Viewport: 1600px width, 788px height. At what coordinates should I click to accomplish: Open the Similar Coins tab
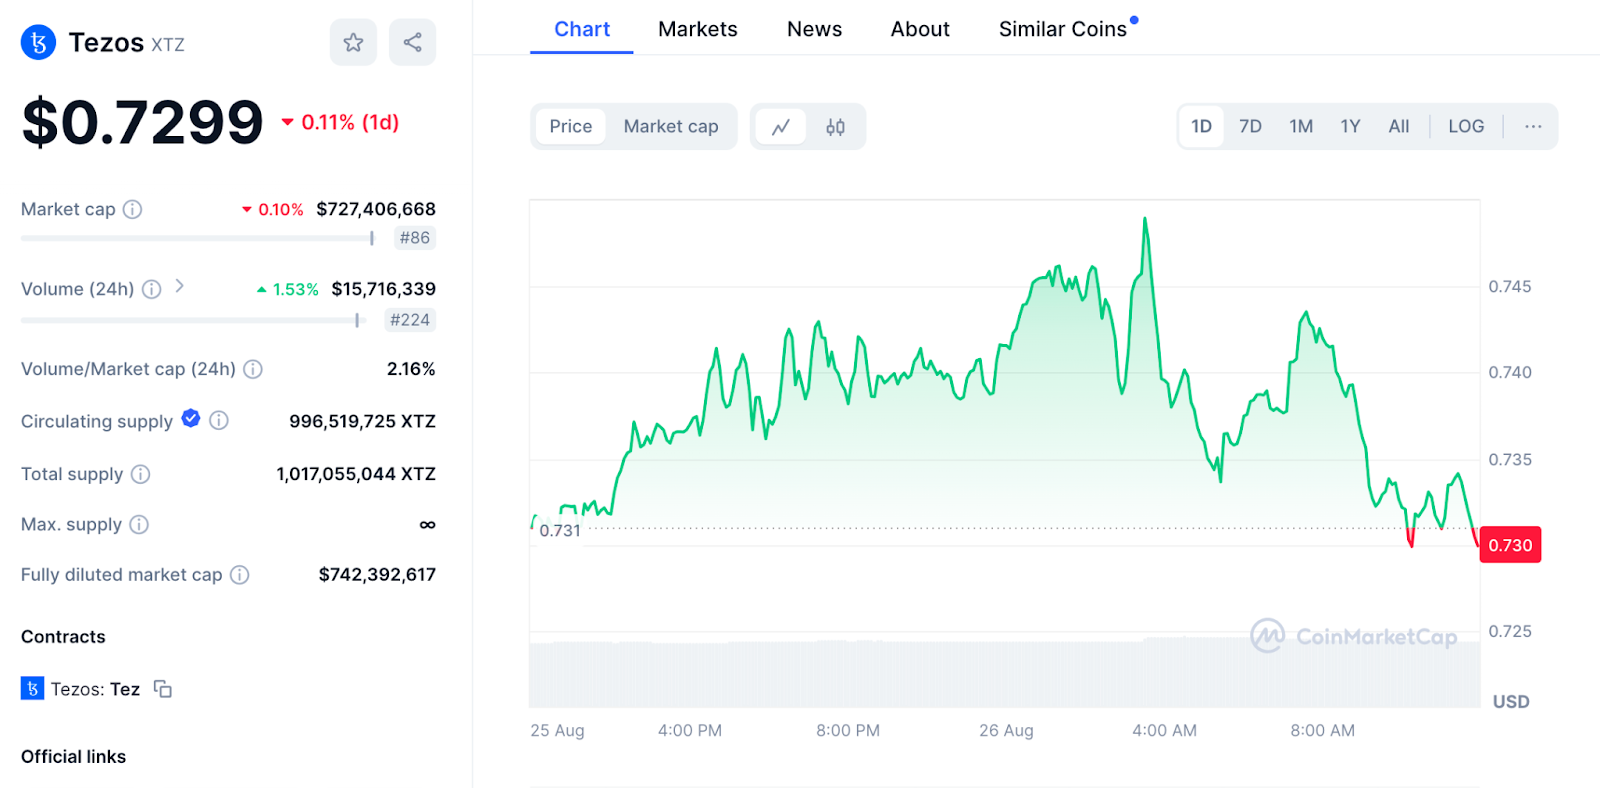pyautogui.click(x=1063, y=29)
